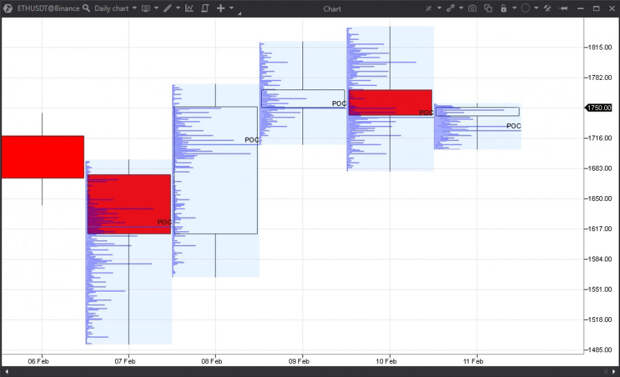Click the horizontal scrollbar left arrow
This screenshot has width=620, height=377.
(7, 371)
